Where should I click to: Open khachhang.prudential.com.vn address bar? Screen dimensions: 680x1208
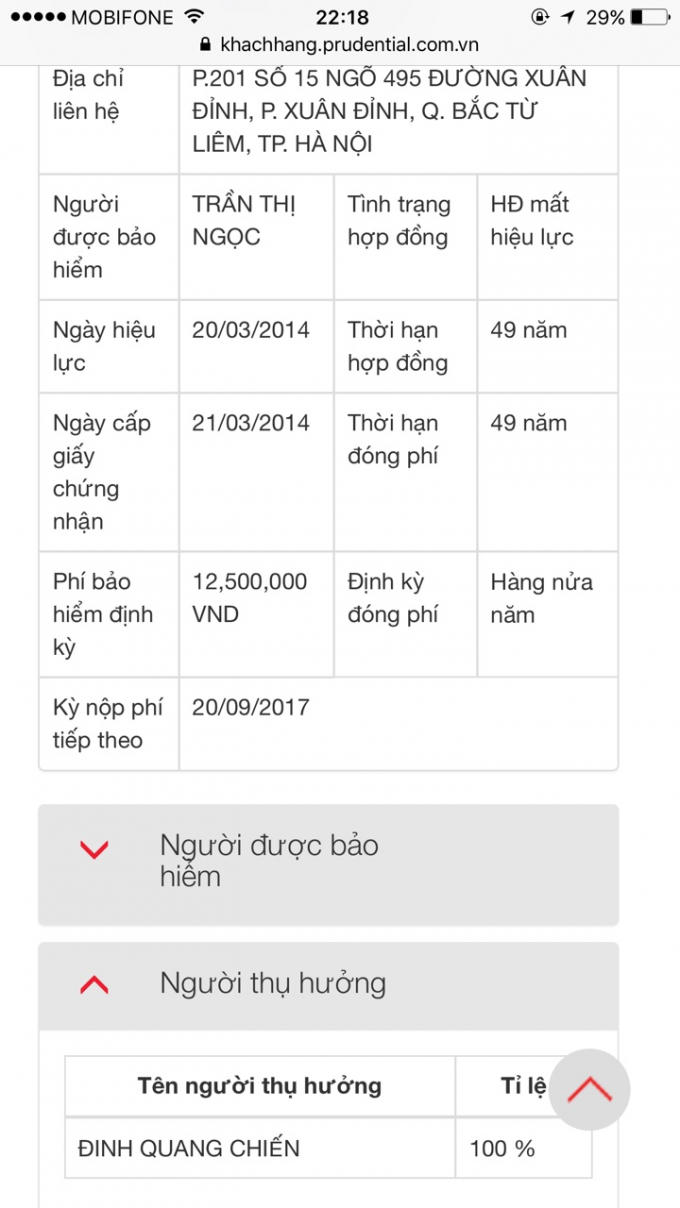click(340, 44)
